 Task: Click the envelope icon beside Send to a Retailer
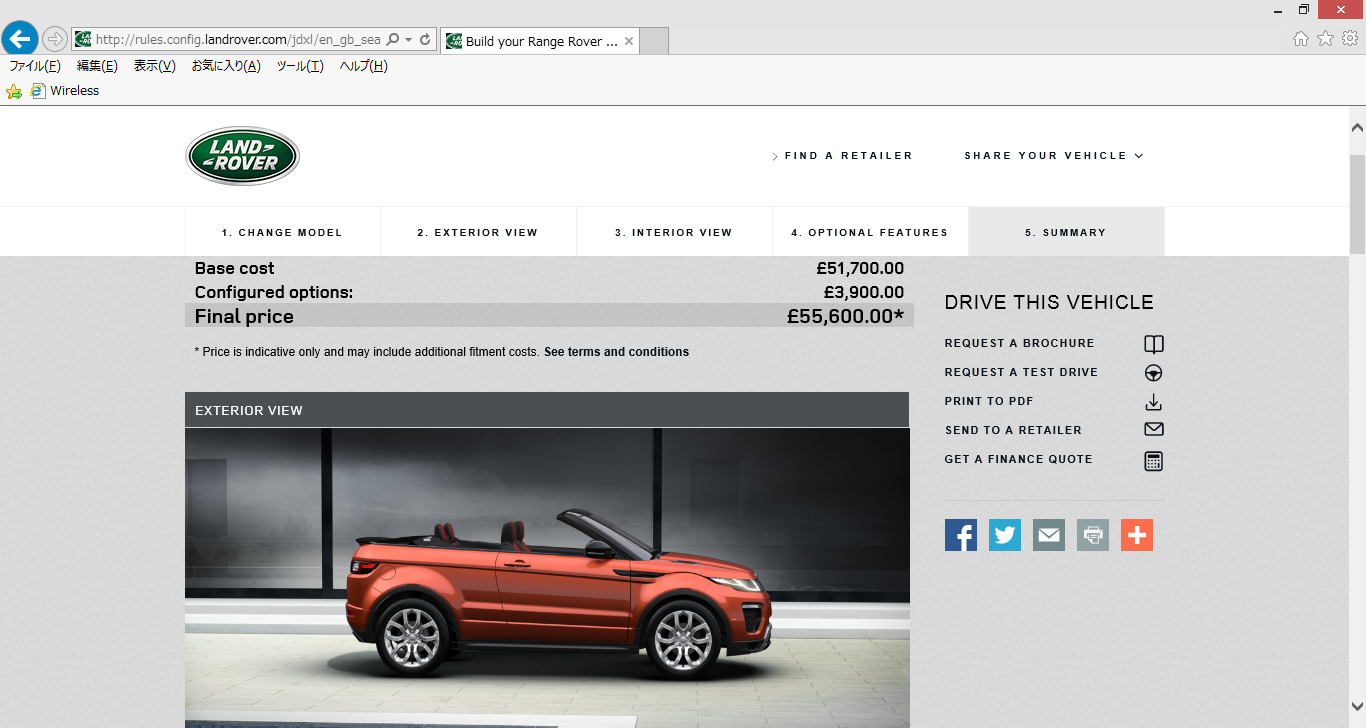[1153, 430]
